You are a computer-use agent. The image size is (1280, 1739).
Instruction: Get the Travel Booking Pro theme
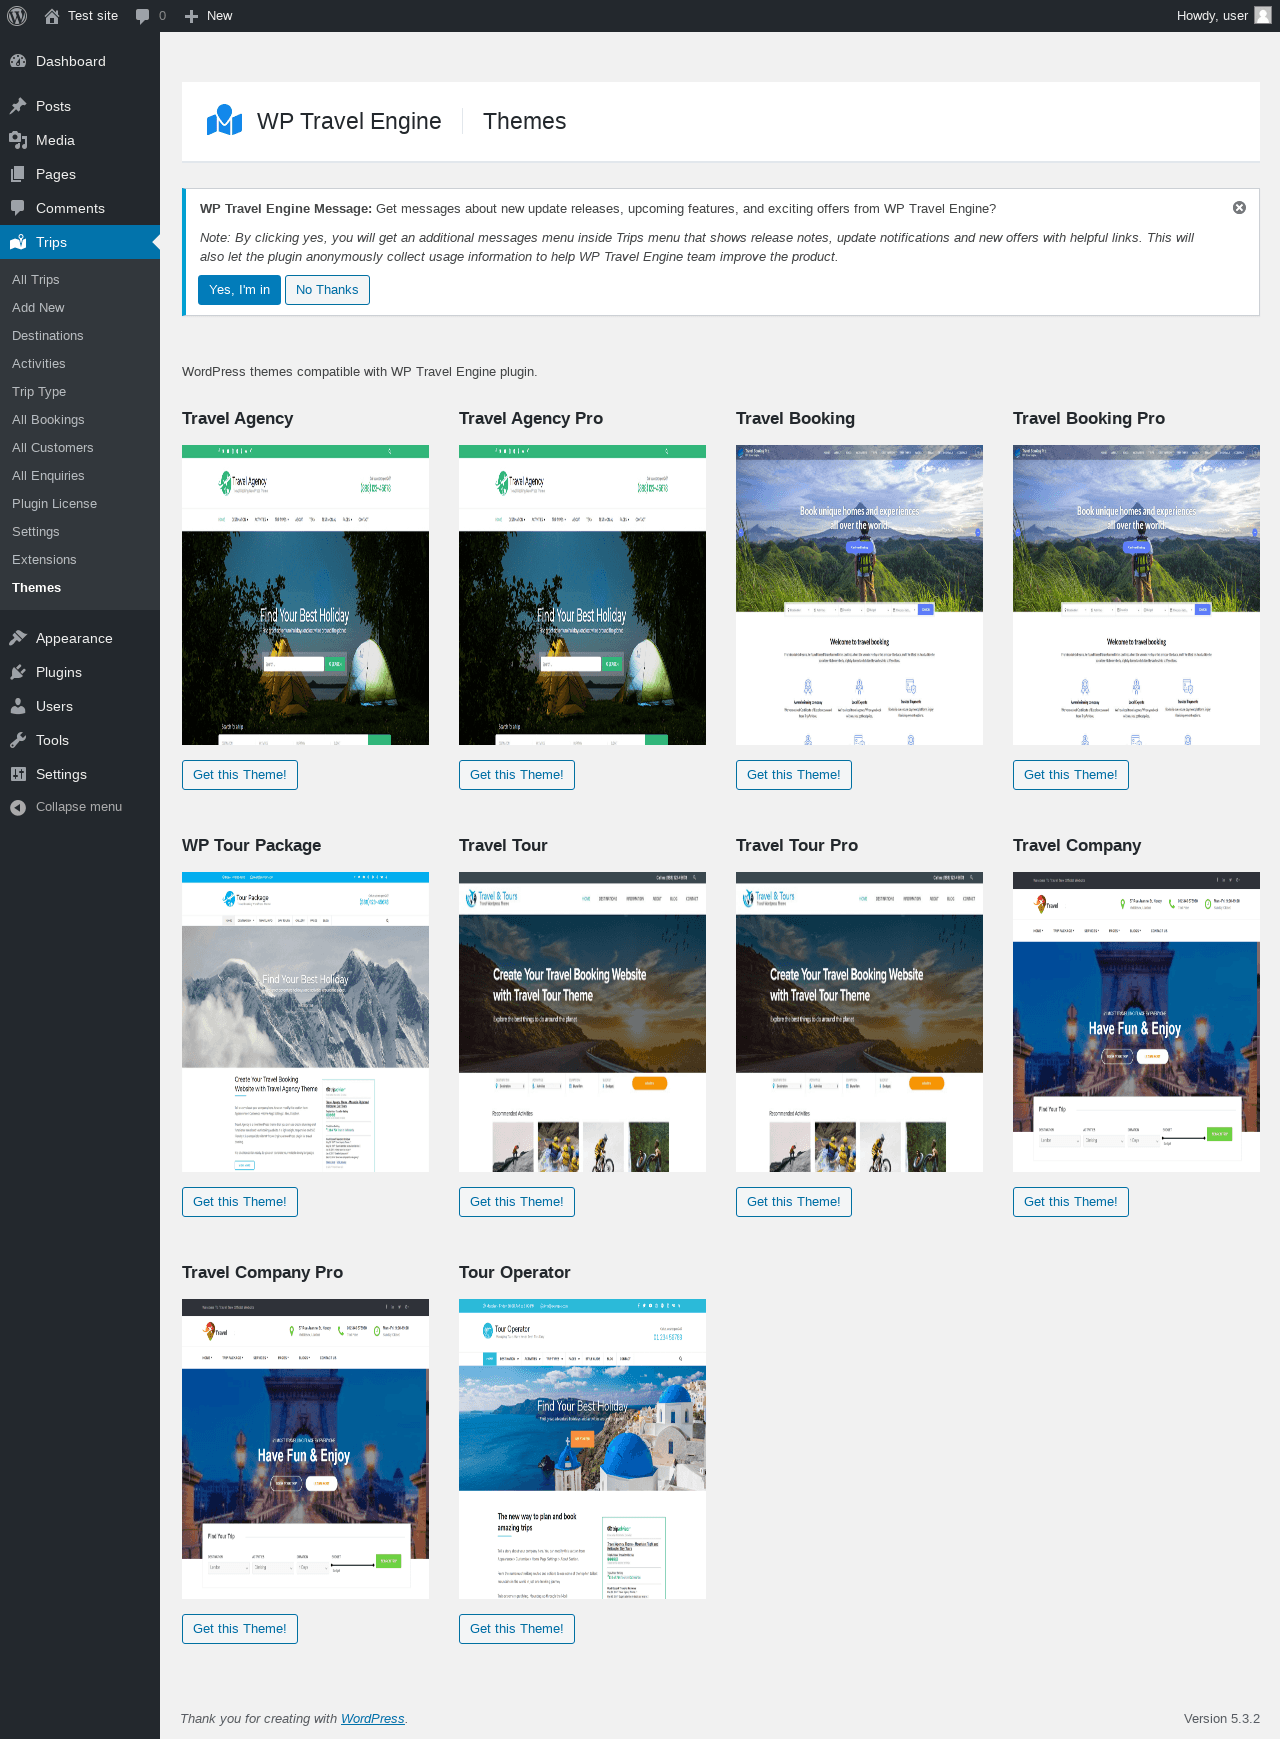(1071, 775)
